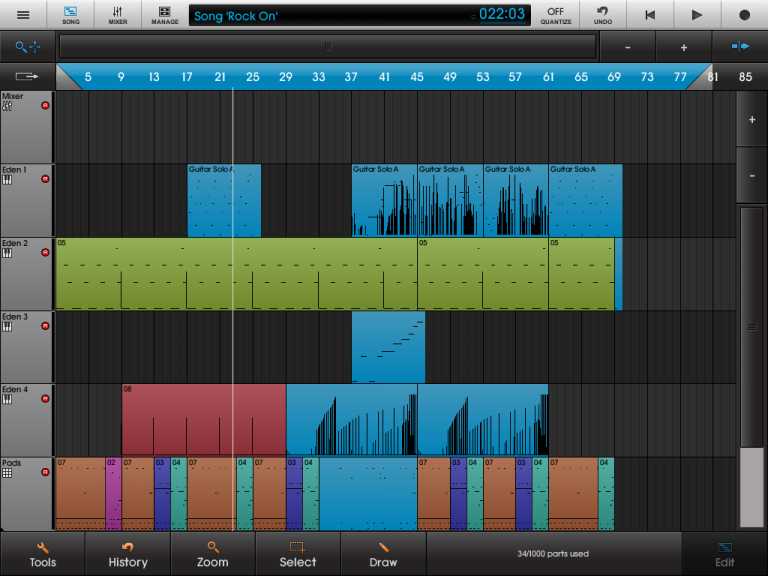Select the red part on Eden 4
Viewport: 768px width, 576px height.
pos(204,420)
